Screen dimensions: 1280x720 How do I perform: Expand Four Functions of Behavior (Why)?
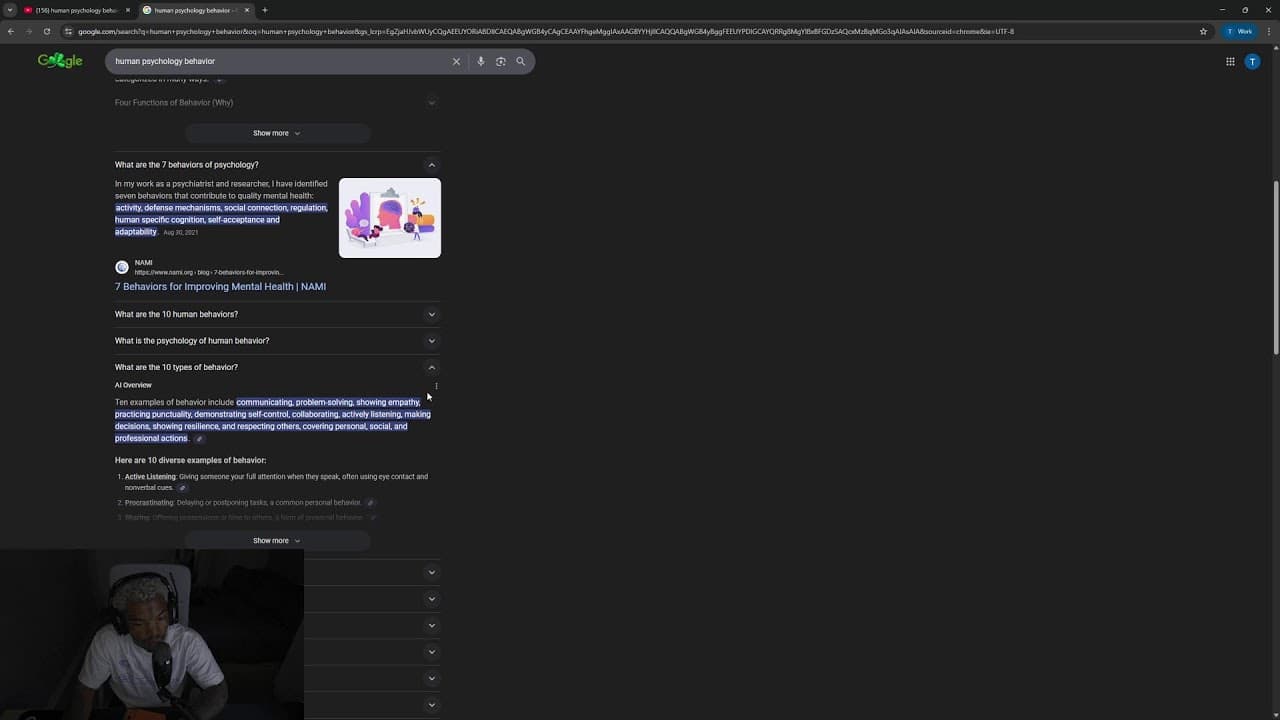coord(277,102)
